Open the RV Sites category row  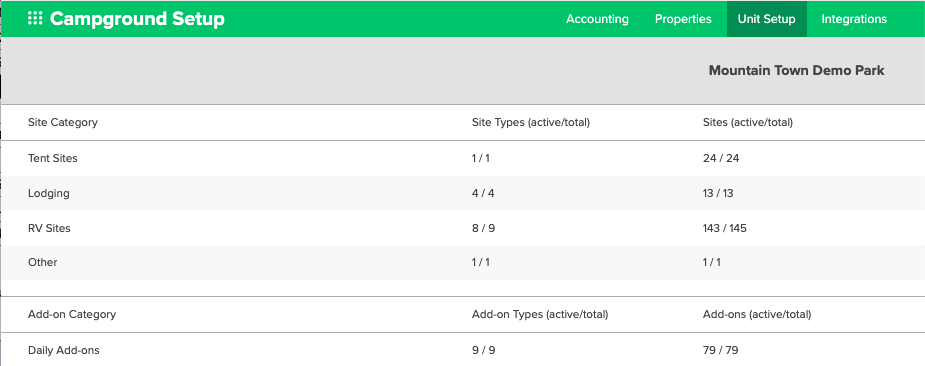pos(462,228)
